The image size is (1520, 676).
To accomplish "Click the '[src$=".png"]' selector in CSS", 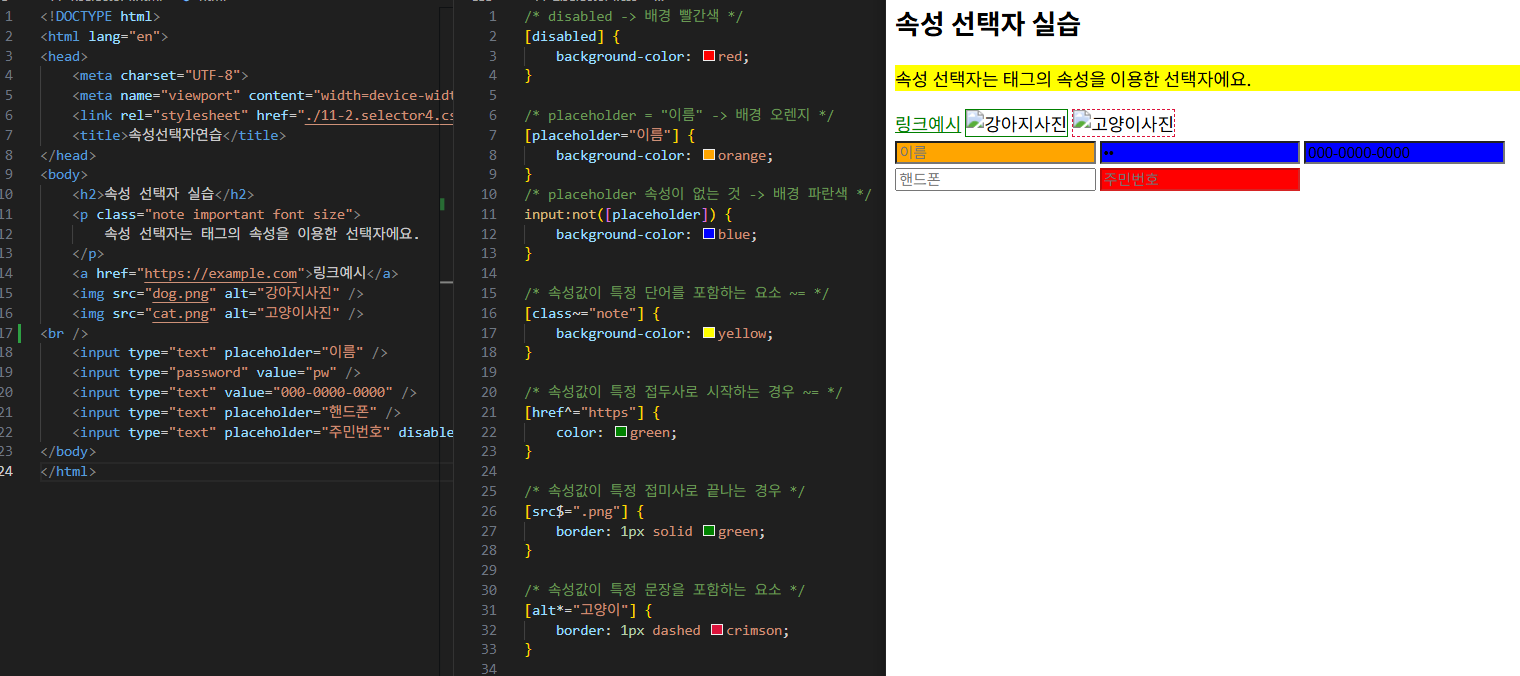I will pos(576,511).
